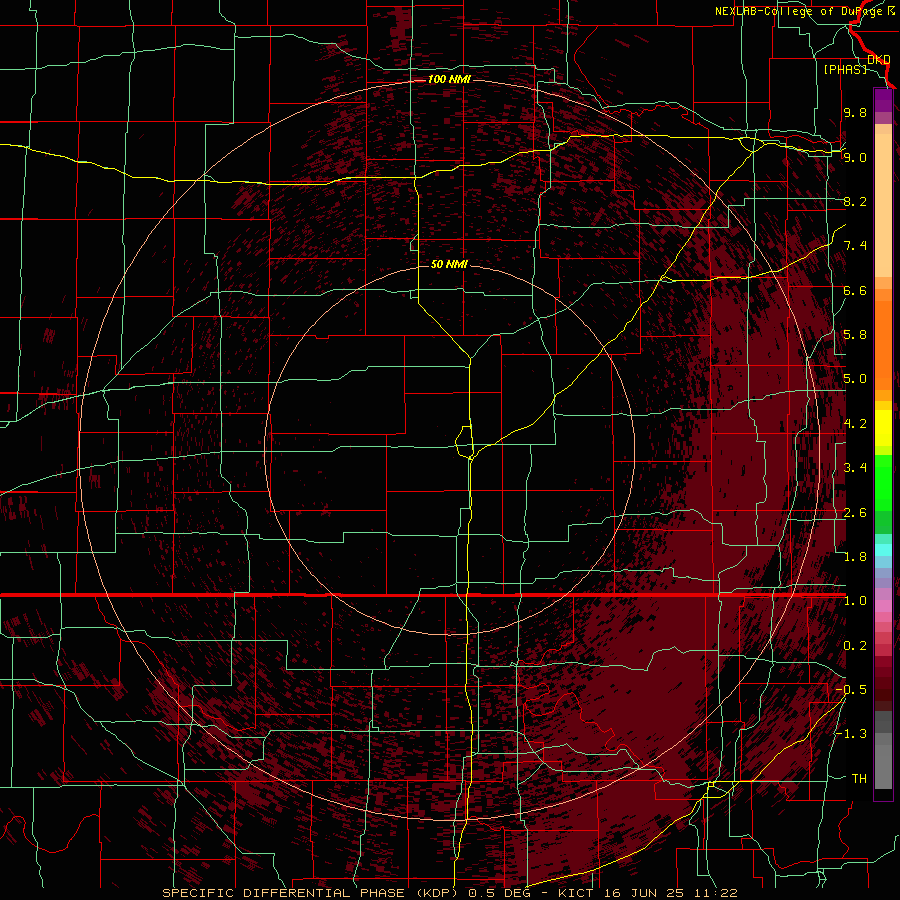This screenshot has width=900, height=900.
Task: Select the cyan swatch on the color scale
Action: 883,549
